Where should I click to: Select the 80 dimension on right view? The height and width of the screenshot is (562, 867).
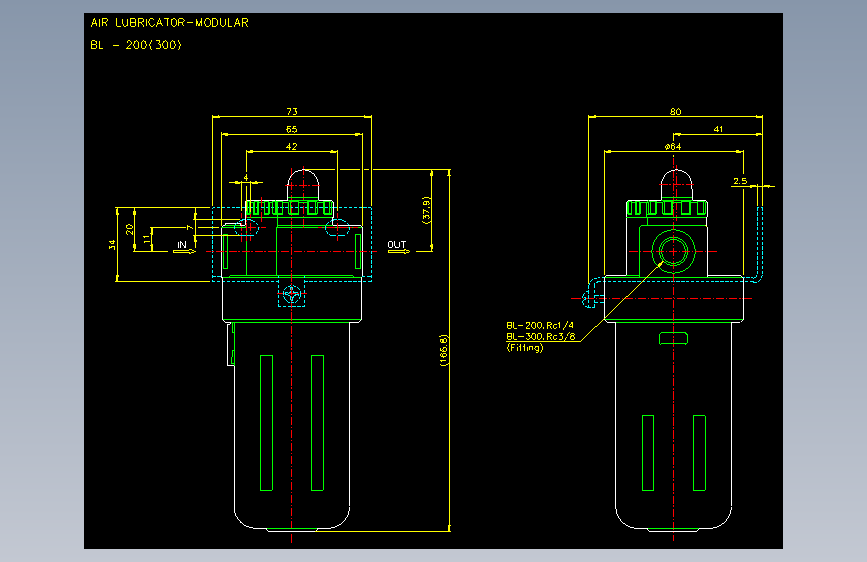click(x=676, y=112)
